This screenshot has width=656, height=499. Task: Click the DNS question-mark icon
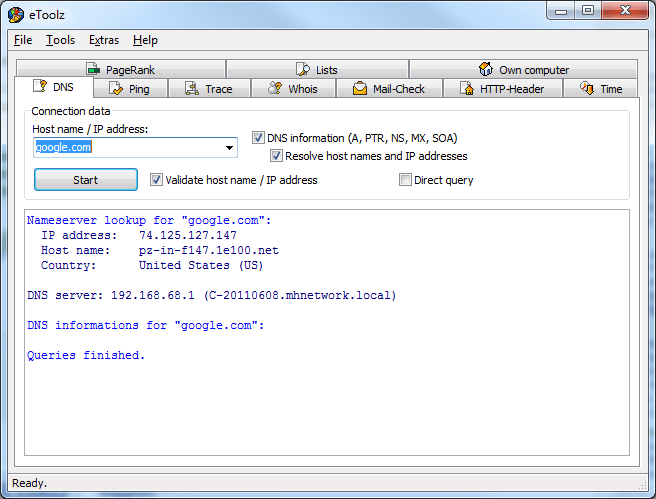coord(40,86)
